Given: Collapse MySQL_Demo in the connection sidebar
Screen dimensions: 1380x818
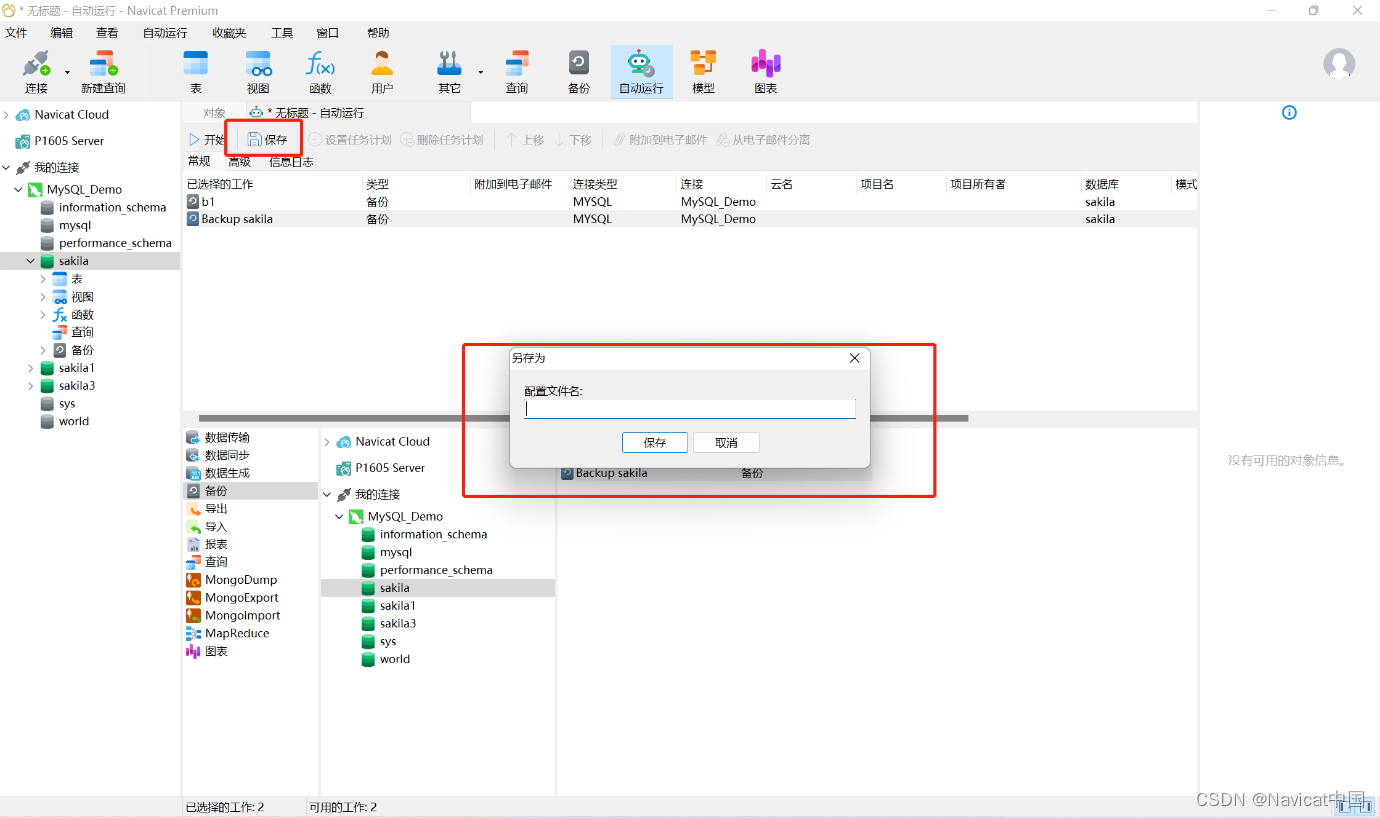Looking at the screenshot, I should [18, 190].
